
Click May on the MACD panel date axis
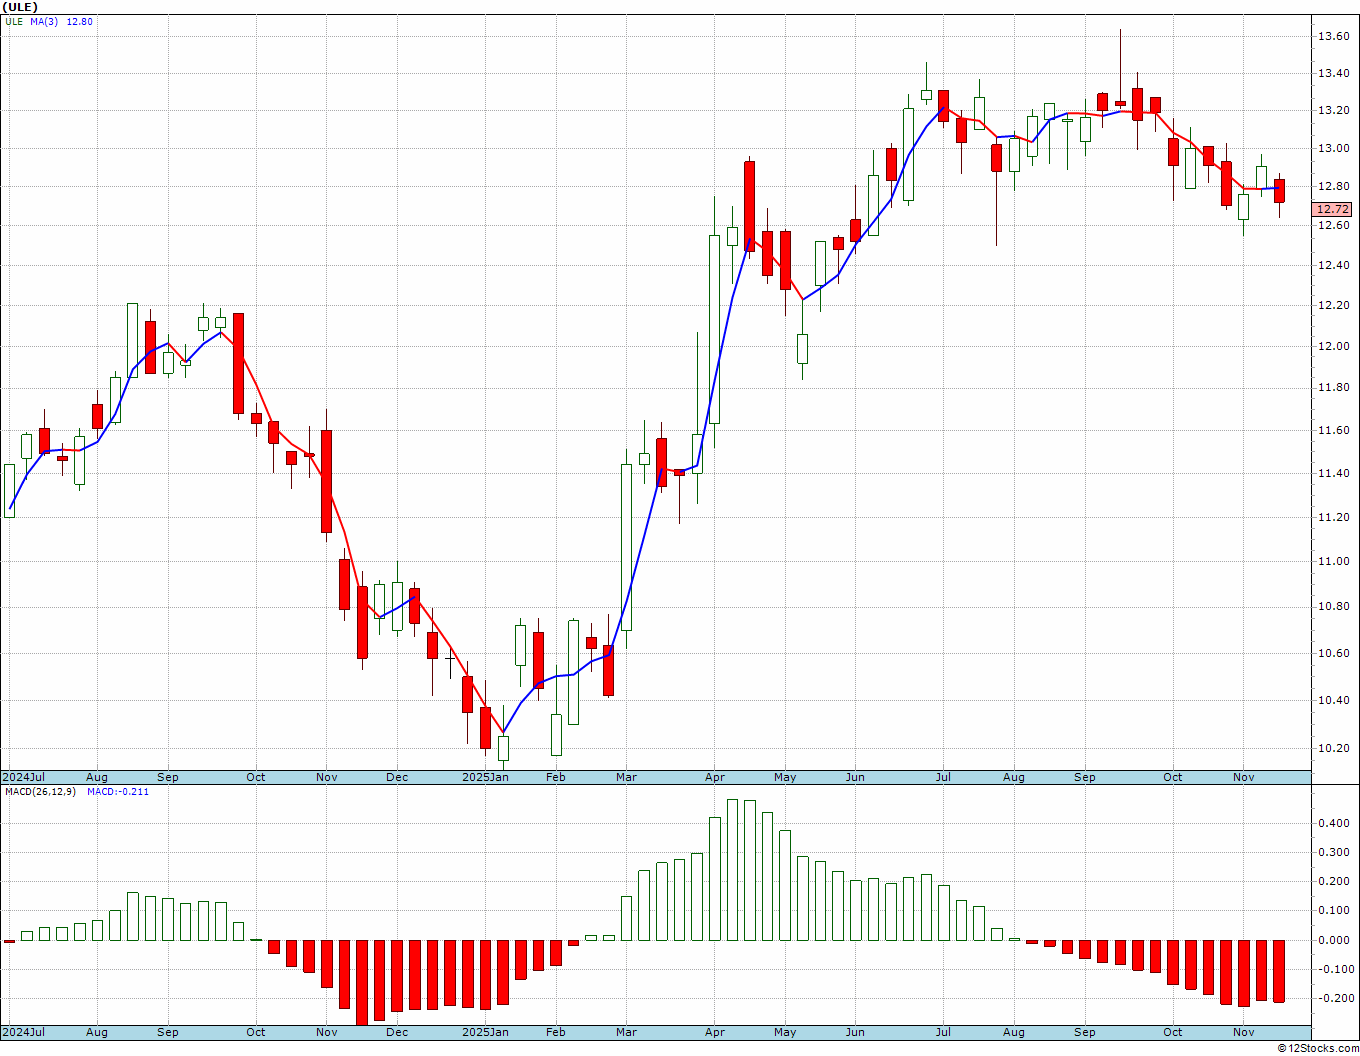click(x=785, y=1031)
